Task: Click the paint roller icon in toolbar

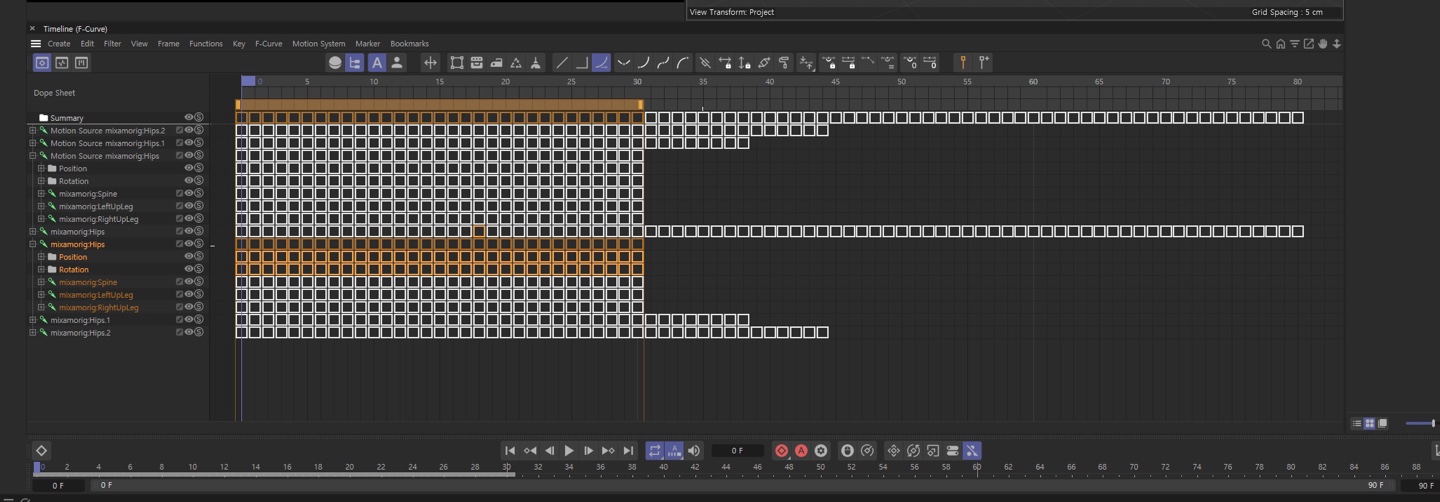Action: coord(785,63)
